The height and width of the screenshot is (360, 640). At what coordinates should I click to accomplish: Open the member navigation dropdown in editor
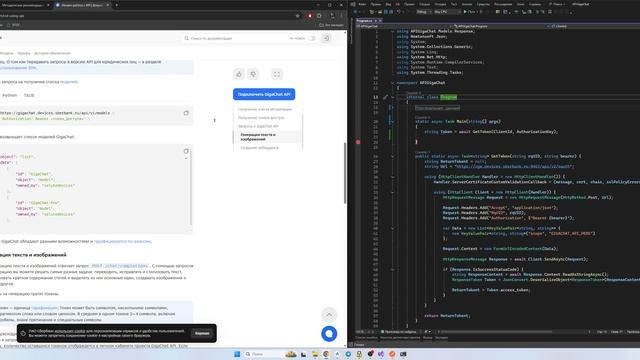coord(594,26)
